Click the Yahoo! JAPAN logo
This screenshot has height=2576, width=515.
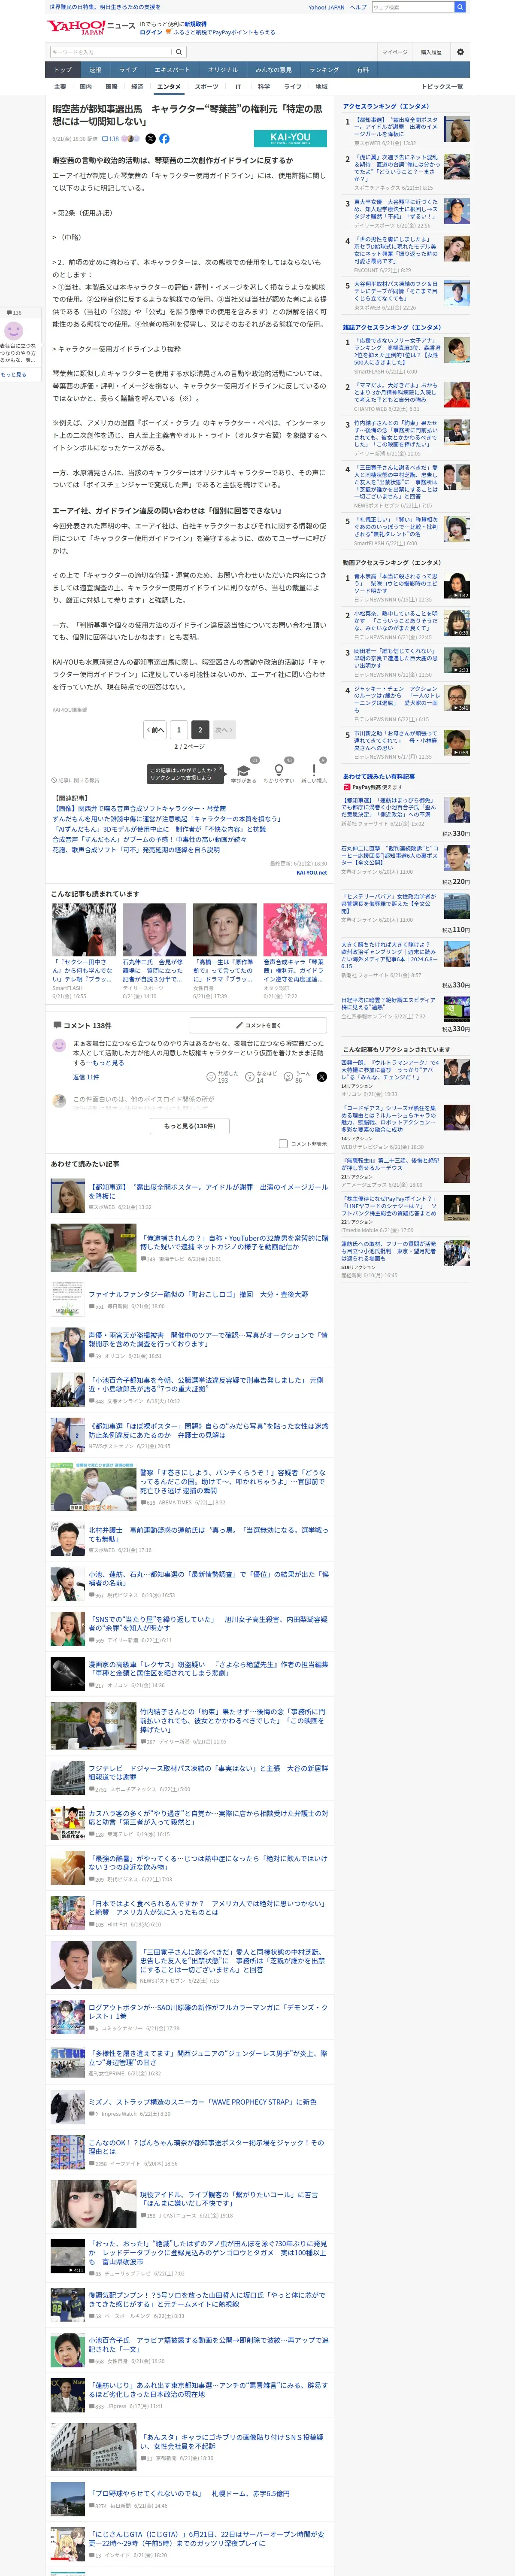tap(77, 27)
